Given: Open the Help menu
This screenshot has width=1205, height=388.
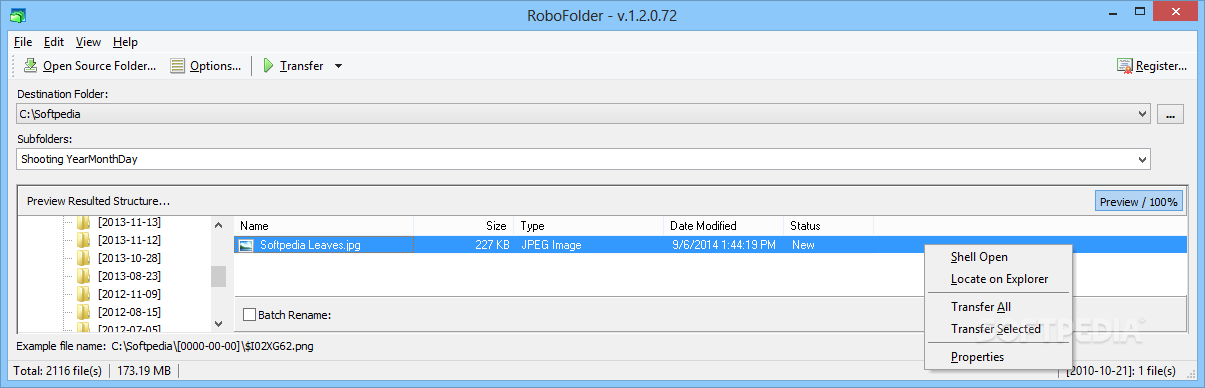Looking at the screenshot, I should point(125,42).
